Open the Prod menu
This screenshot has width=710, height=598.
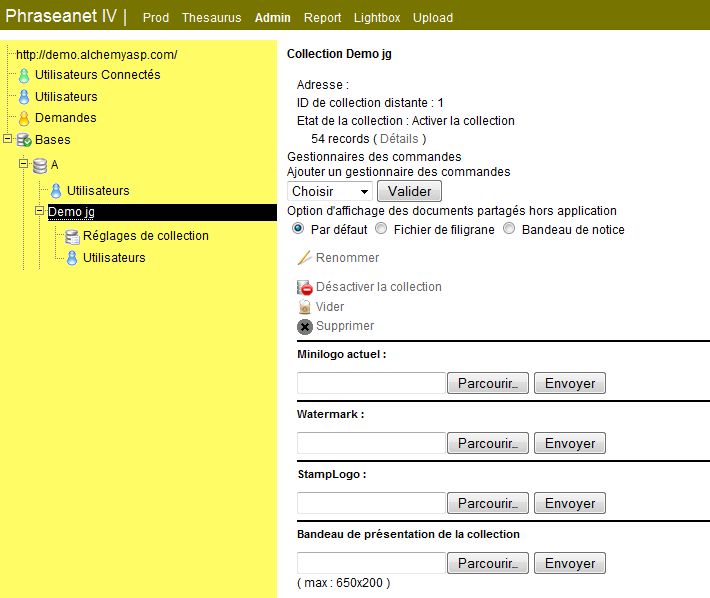coord(156,18)
